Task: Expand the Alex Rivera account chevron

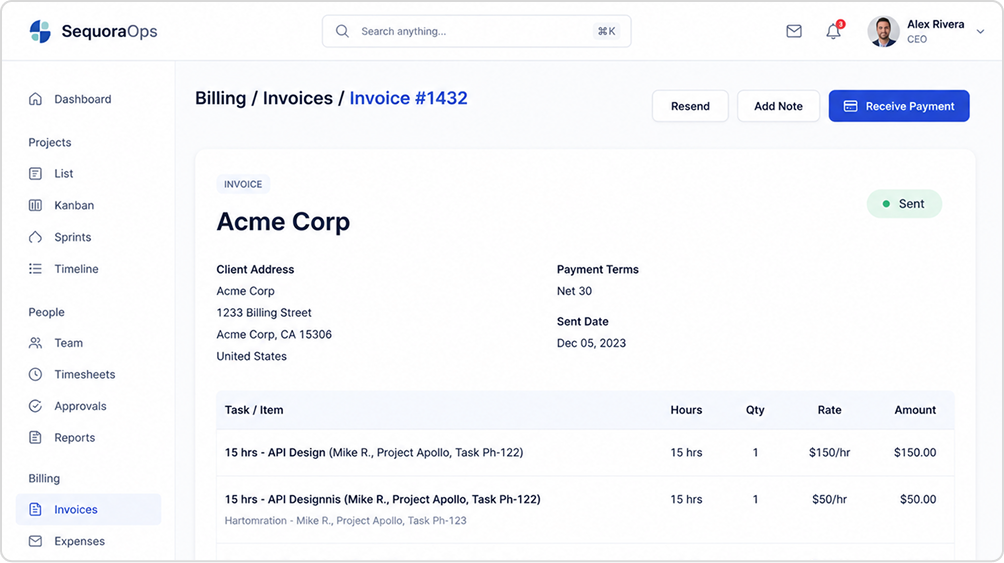Action: pyautogui.click(x=980, y=31)
